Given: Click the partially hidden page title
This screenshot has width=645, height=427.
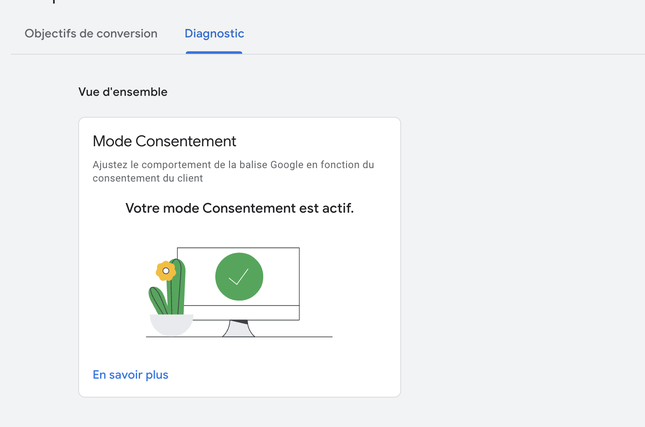Looking at the screenshot, I should [x=60, y=3].
